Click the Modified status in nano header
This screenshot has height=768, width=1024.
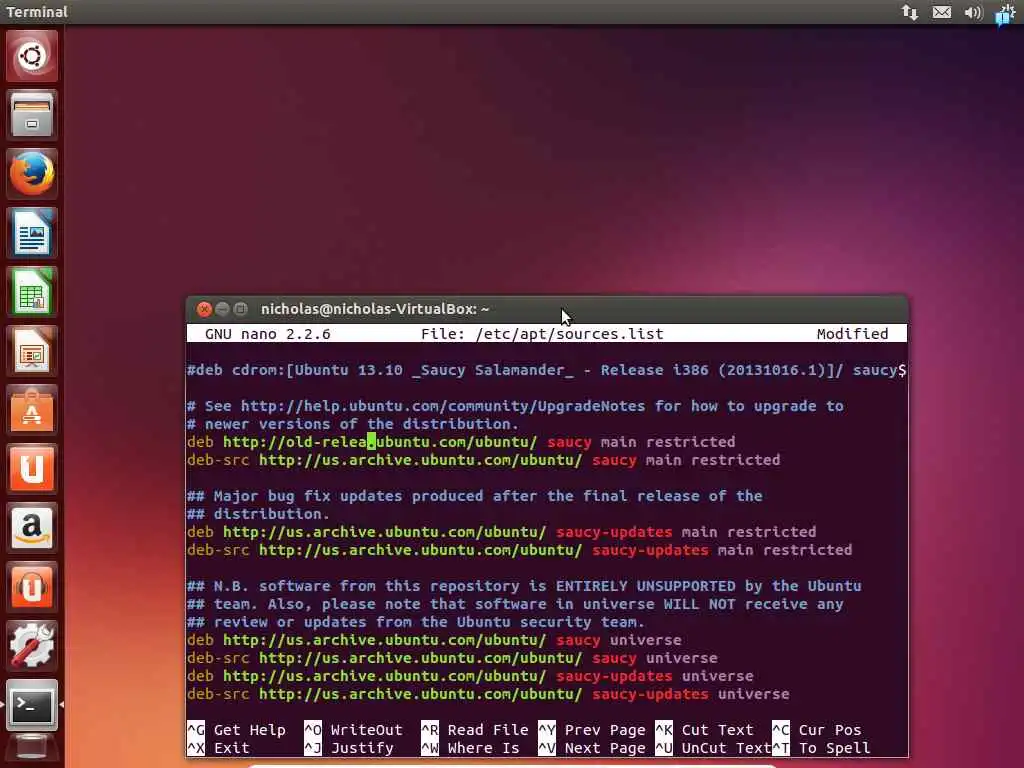point(852,334)
